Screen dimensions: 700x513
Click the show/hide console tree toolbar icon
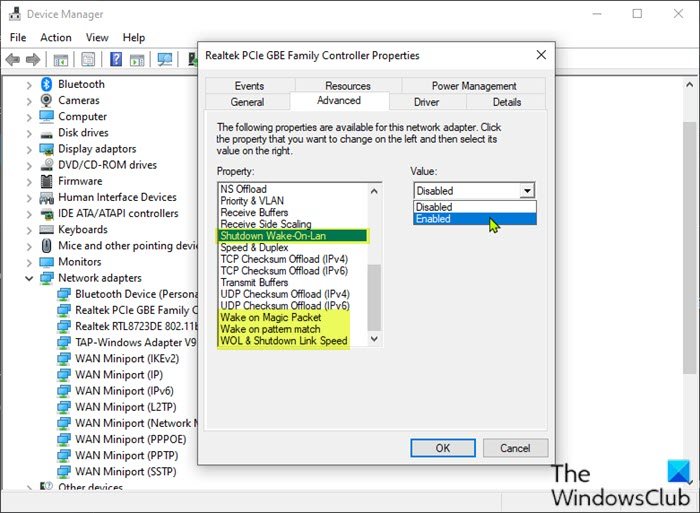[60, 59]
